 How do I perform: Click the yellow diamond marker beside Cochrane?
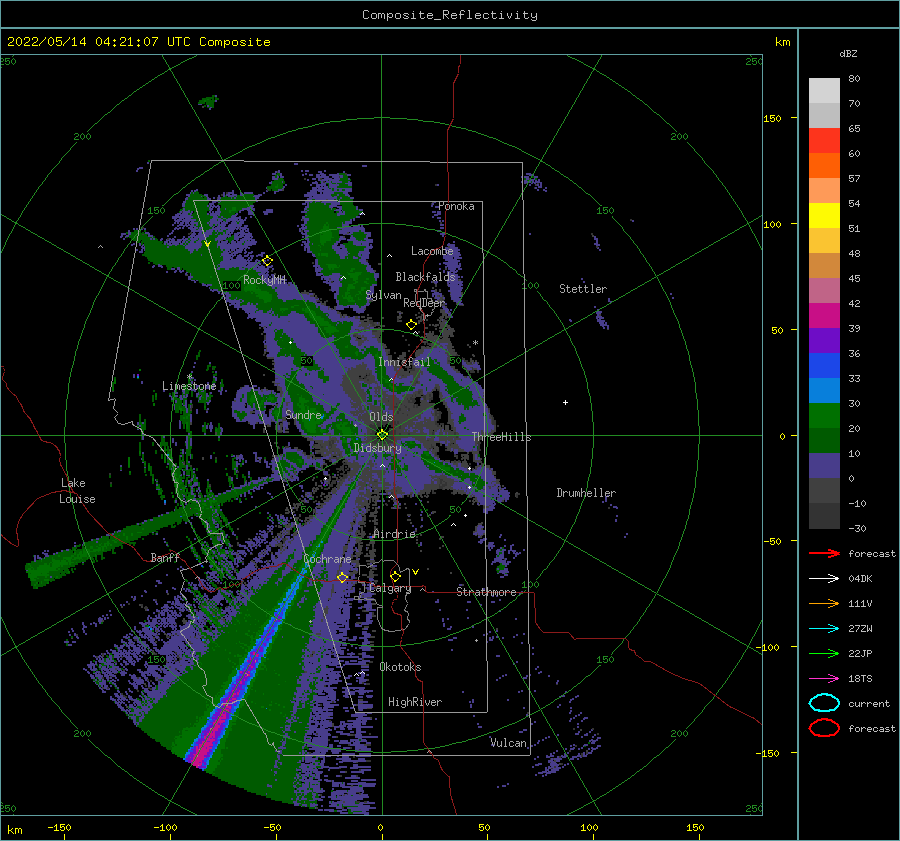coord(342,577)
